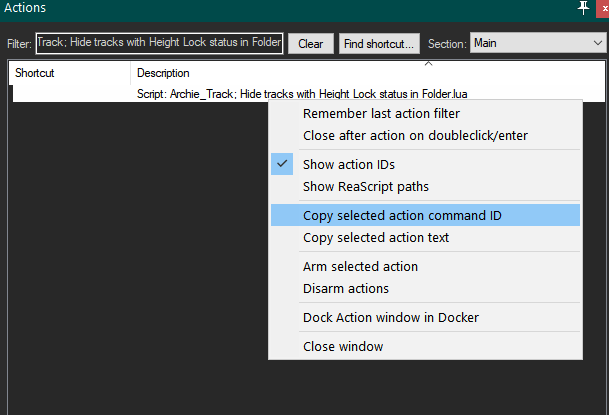Enable Show ReaScript paths option
Screen dimensions: 609x415
[365, 186]
